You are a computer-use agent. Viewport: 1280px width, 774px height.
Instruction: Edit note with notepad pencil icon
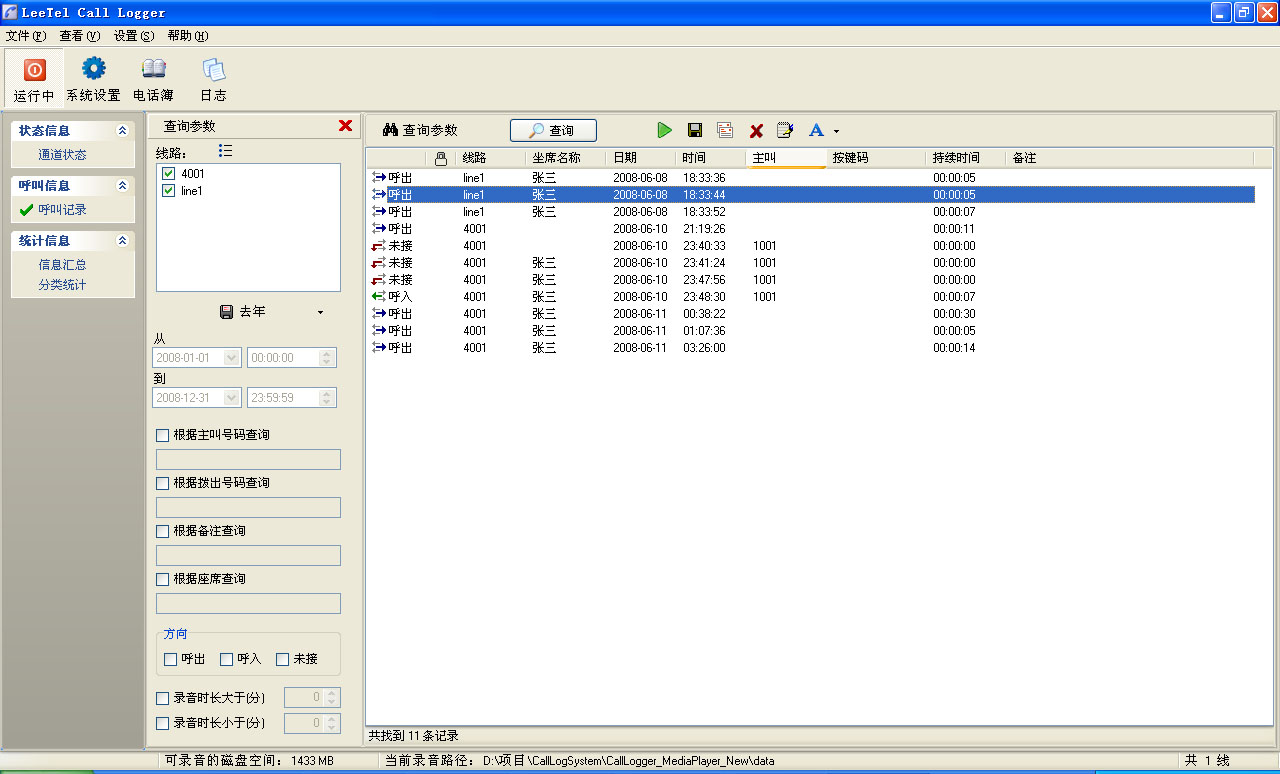coord(785,130)
